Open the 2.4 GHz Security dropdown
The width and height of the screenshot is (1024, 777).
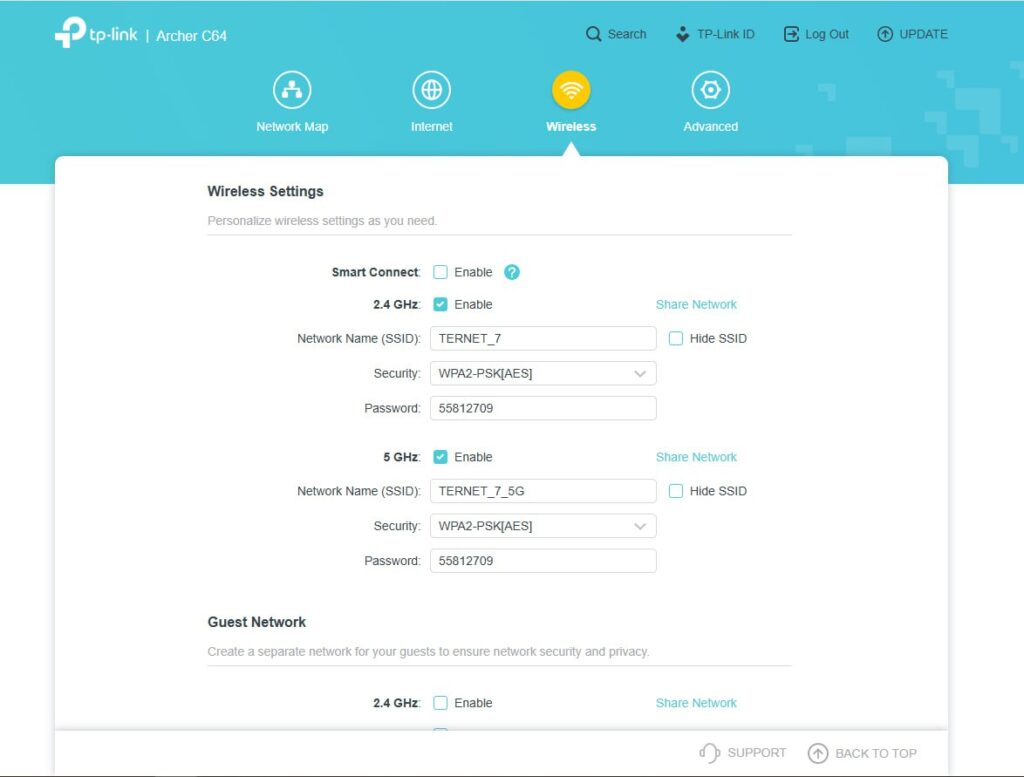pos(543,373)
